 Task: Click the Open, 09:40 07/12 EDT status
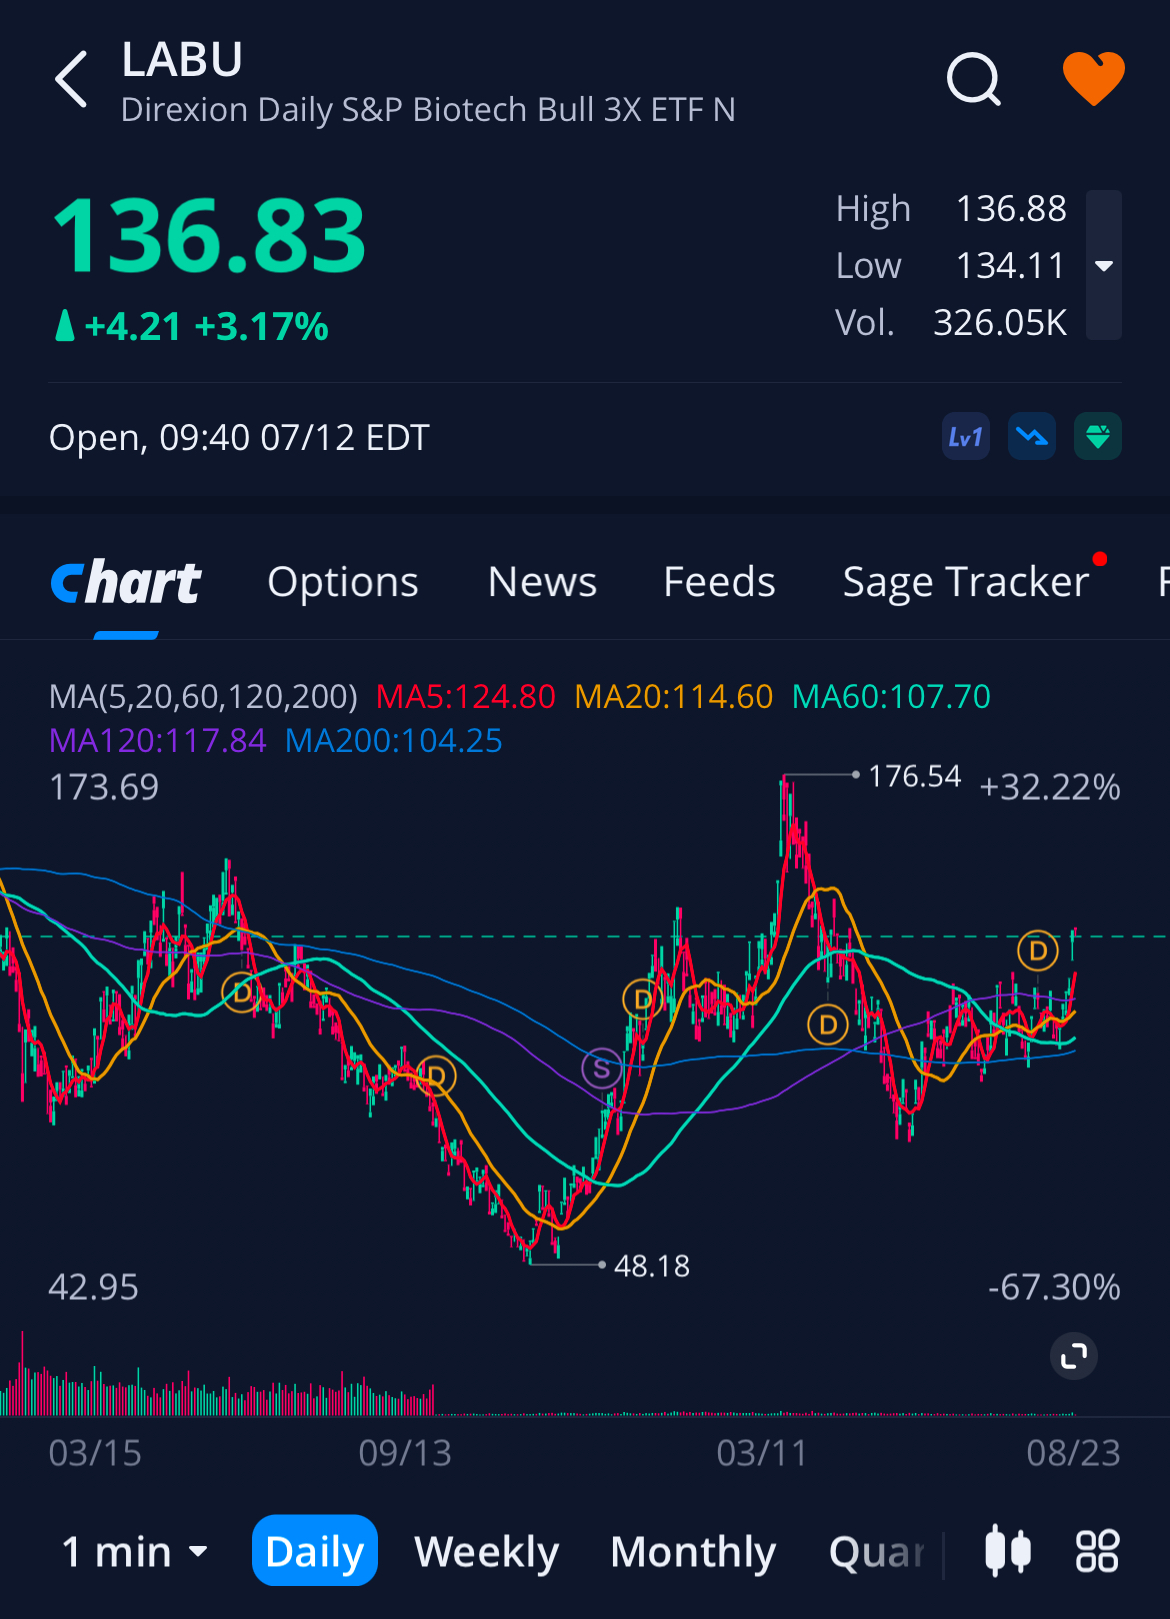point(239,437)
